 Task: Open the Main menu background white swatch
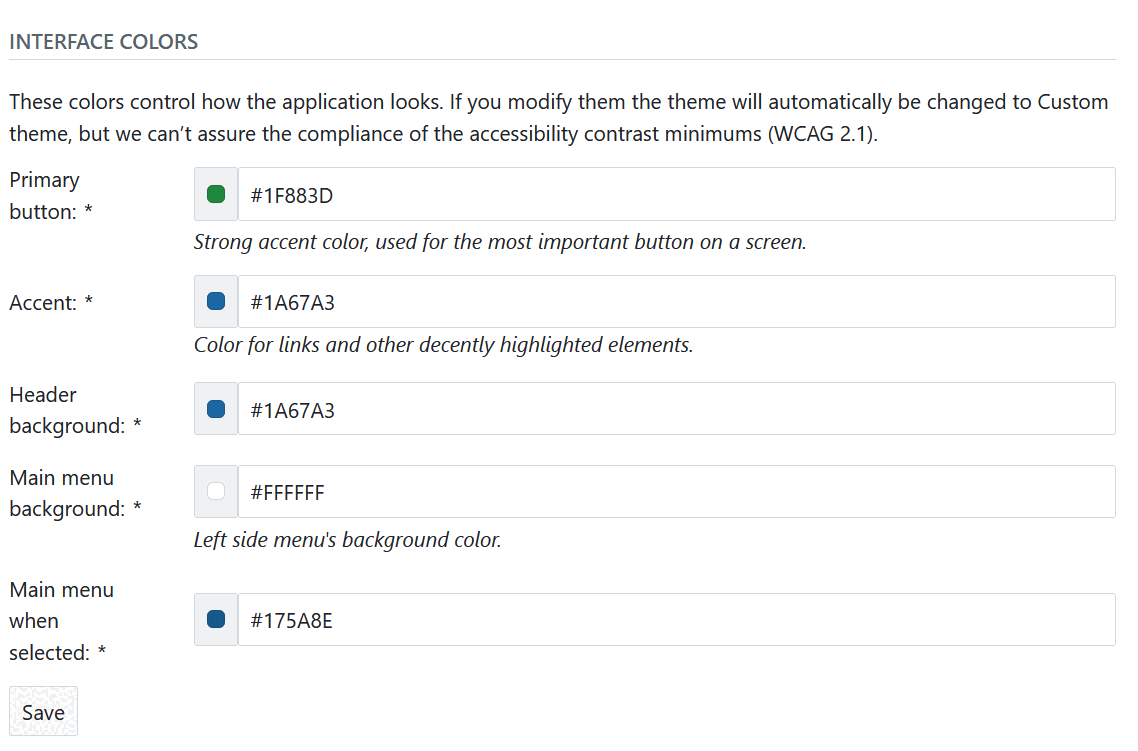coord(215,491)
